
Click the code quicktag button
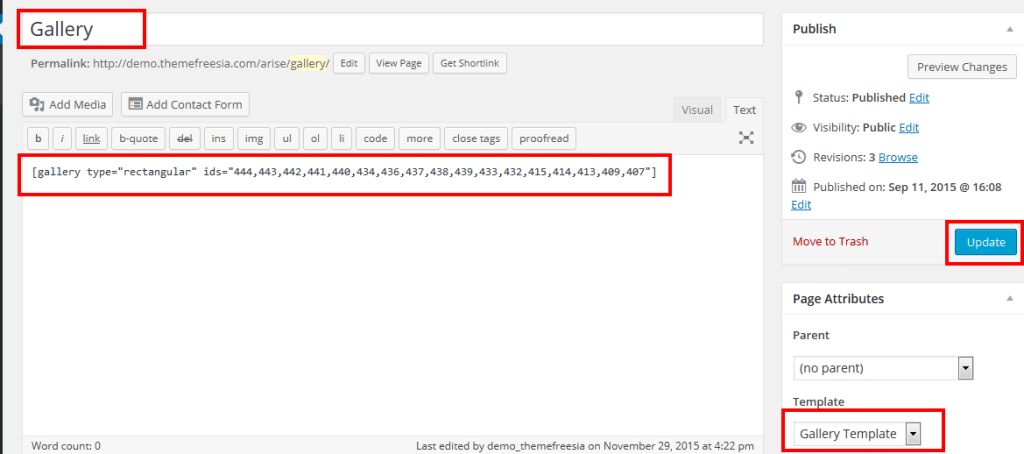coord(375,138)
